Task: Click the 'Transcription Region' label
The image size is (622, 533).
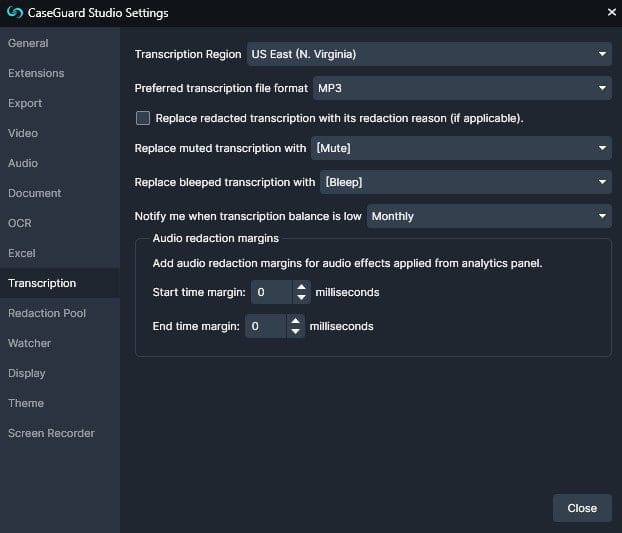Action: coord(188,54)
